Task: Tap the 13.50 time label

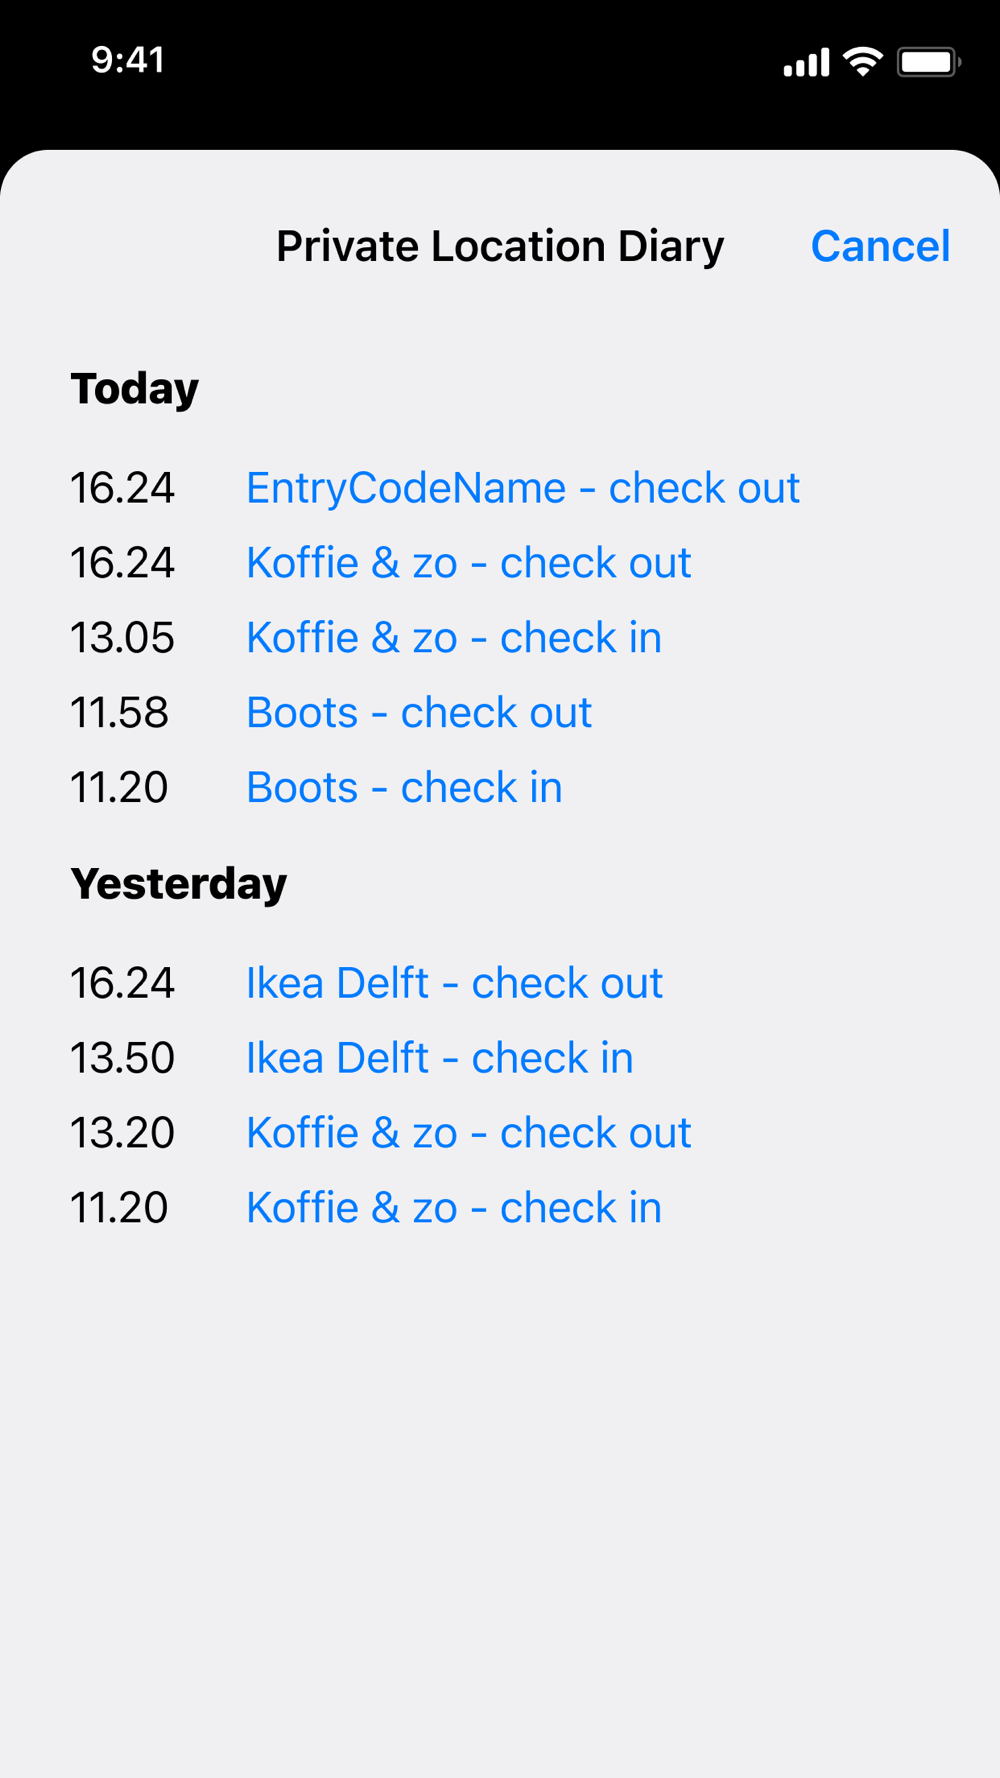Action: tap(122, 1058)
